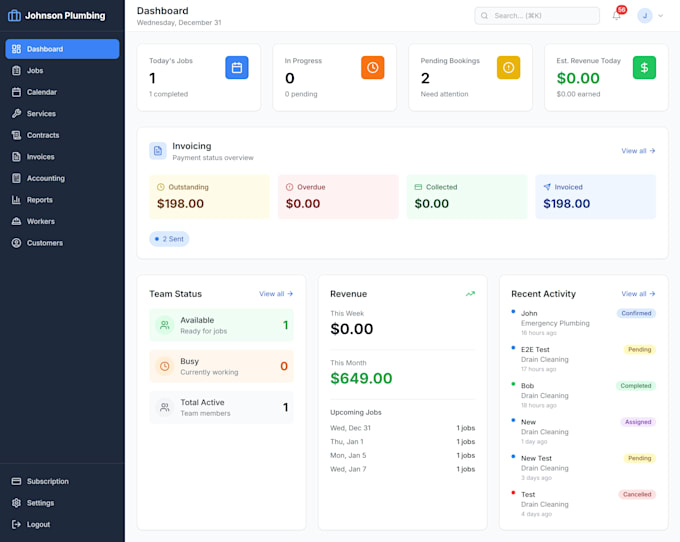This screenshot has width=680, height=542.
Task: Click the user avatar J
Action: click(x=644, y=16)
